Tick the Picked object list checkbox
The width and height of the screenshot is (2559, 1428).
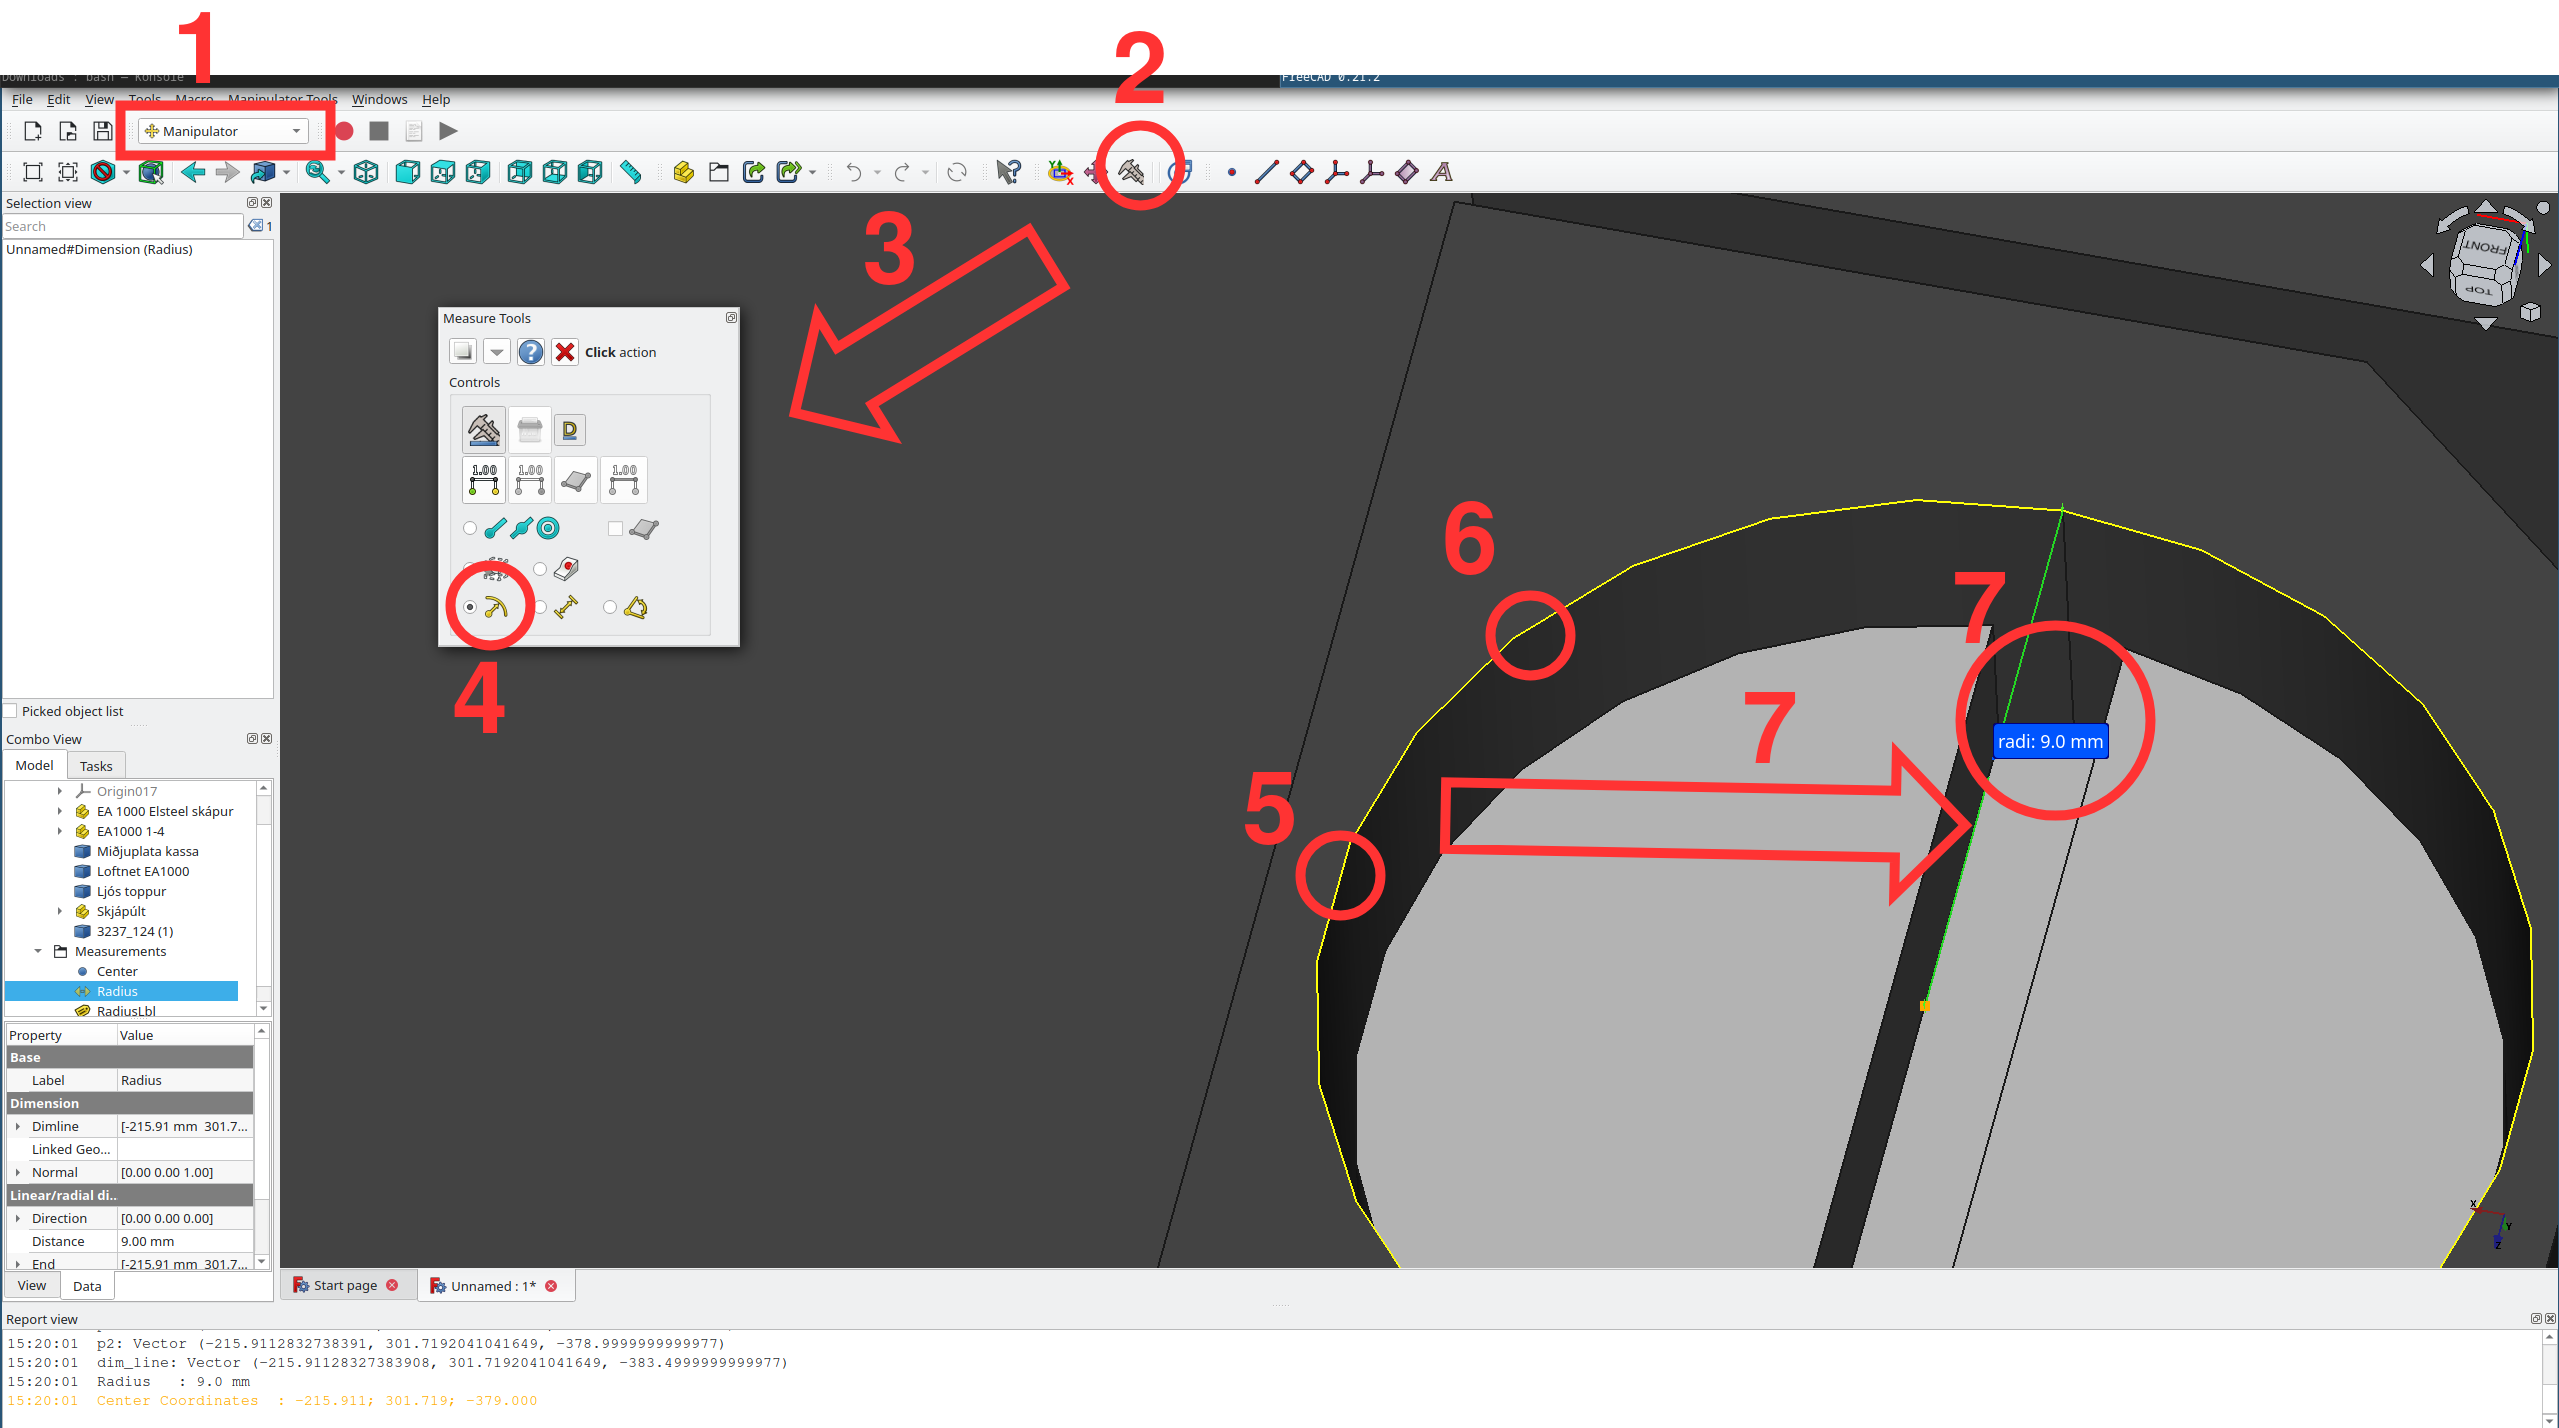9,710
